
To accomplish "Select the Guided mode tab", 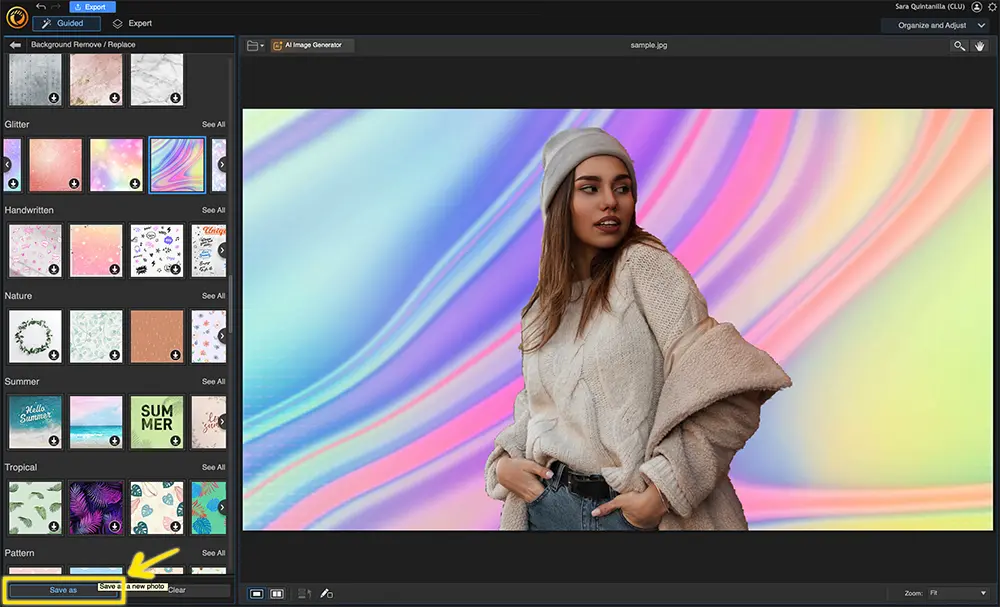I will [x=66, y=22].
